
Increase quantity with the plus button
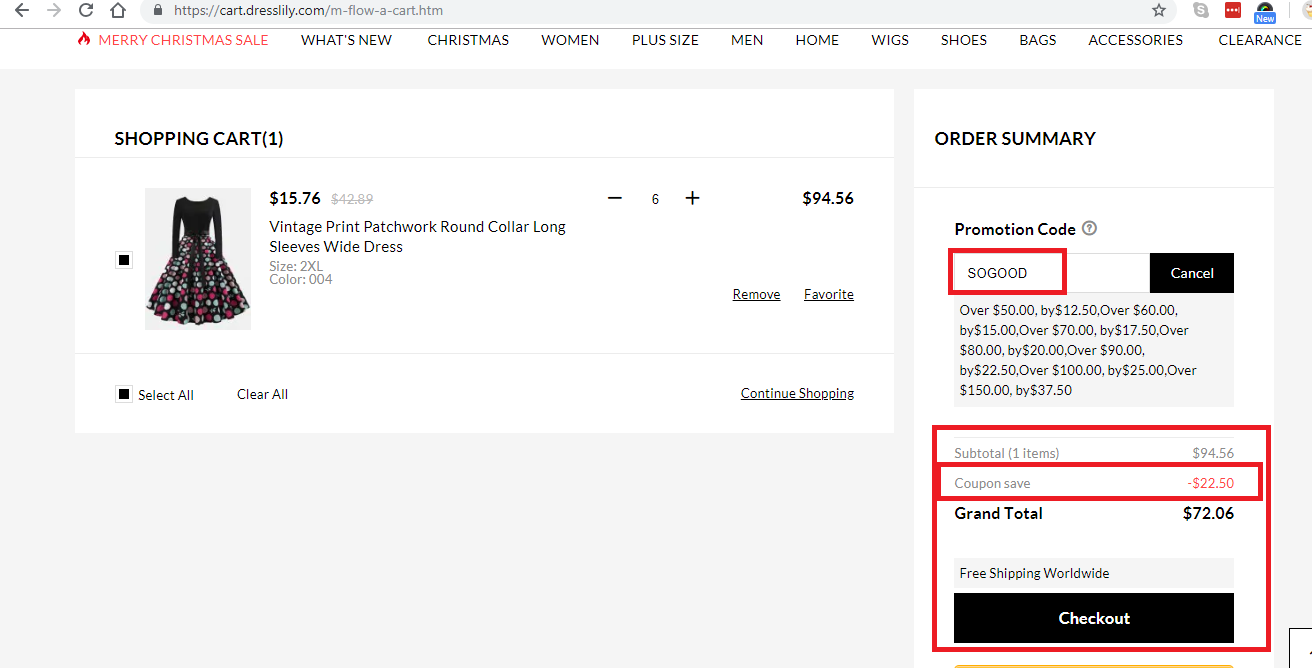pyautogui.click(x=692, y=198)
